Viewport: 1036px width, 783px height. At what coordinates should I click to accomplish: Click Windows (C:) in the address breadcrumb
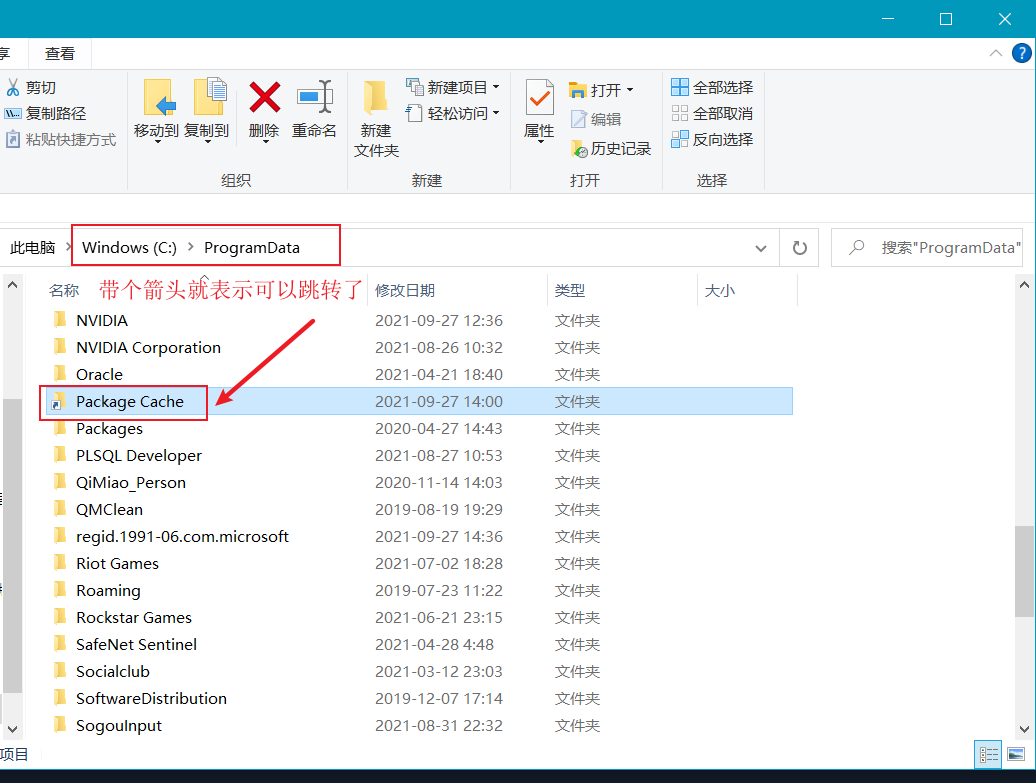pos(130,248)
